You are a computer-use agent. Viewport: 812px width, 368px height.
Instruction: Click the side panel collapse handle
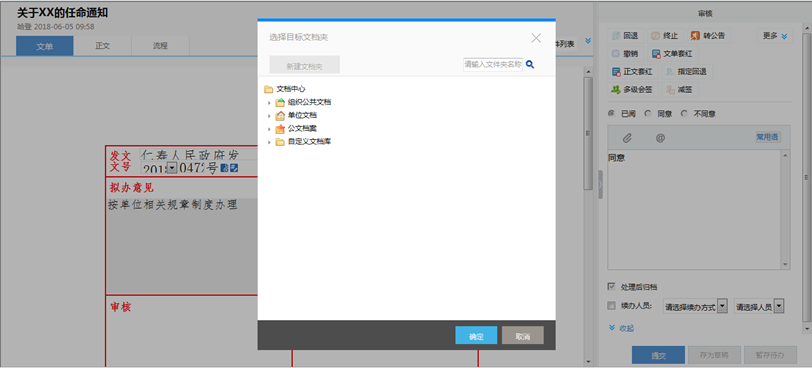600,184
